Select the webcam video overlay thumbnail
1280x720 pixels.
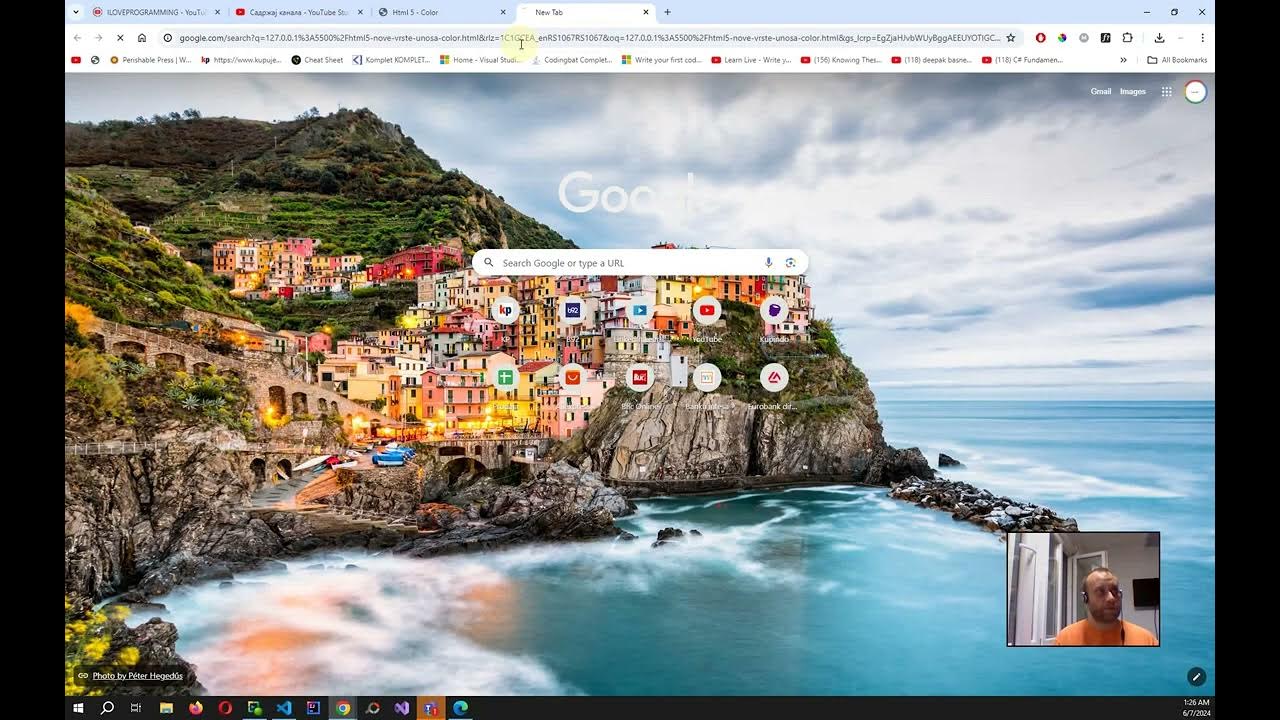[x=1083, y=589]
